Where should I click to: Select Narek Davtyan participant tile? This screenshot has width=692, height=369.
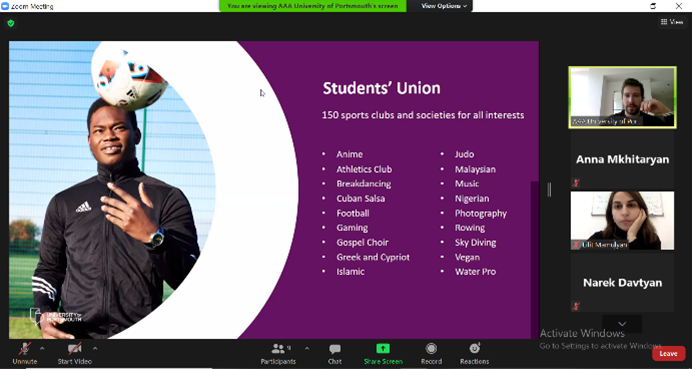click(622, 283)
